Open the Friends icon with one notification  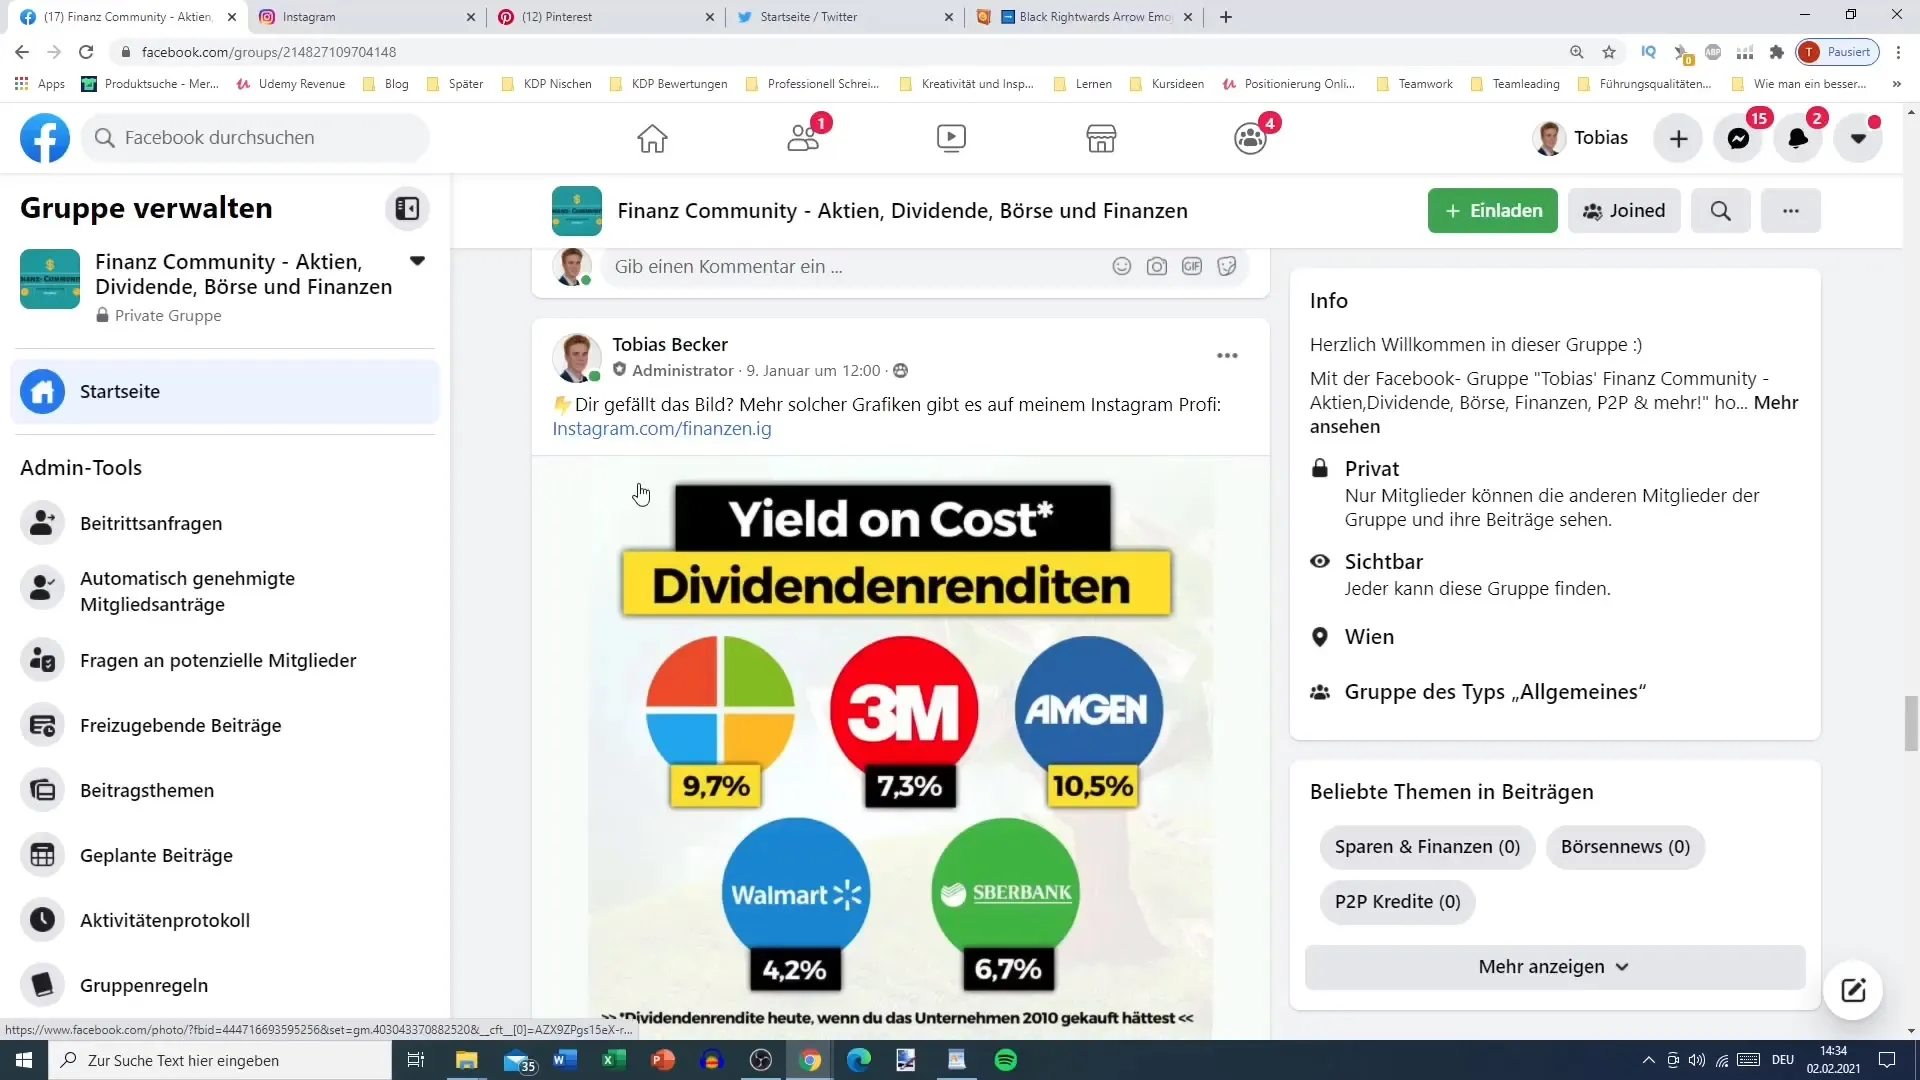[803, 138]
